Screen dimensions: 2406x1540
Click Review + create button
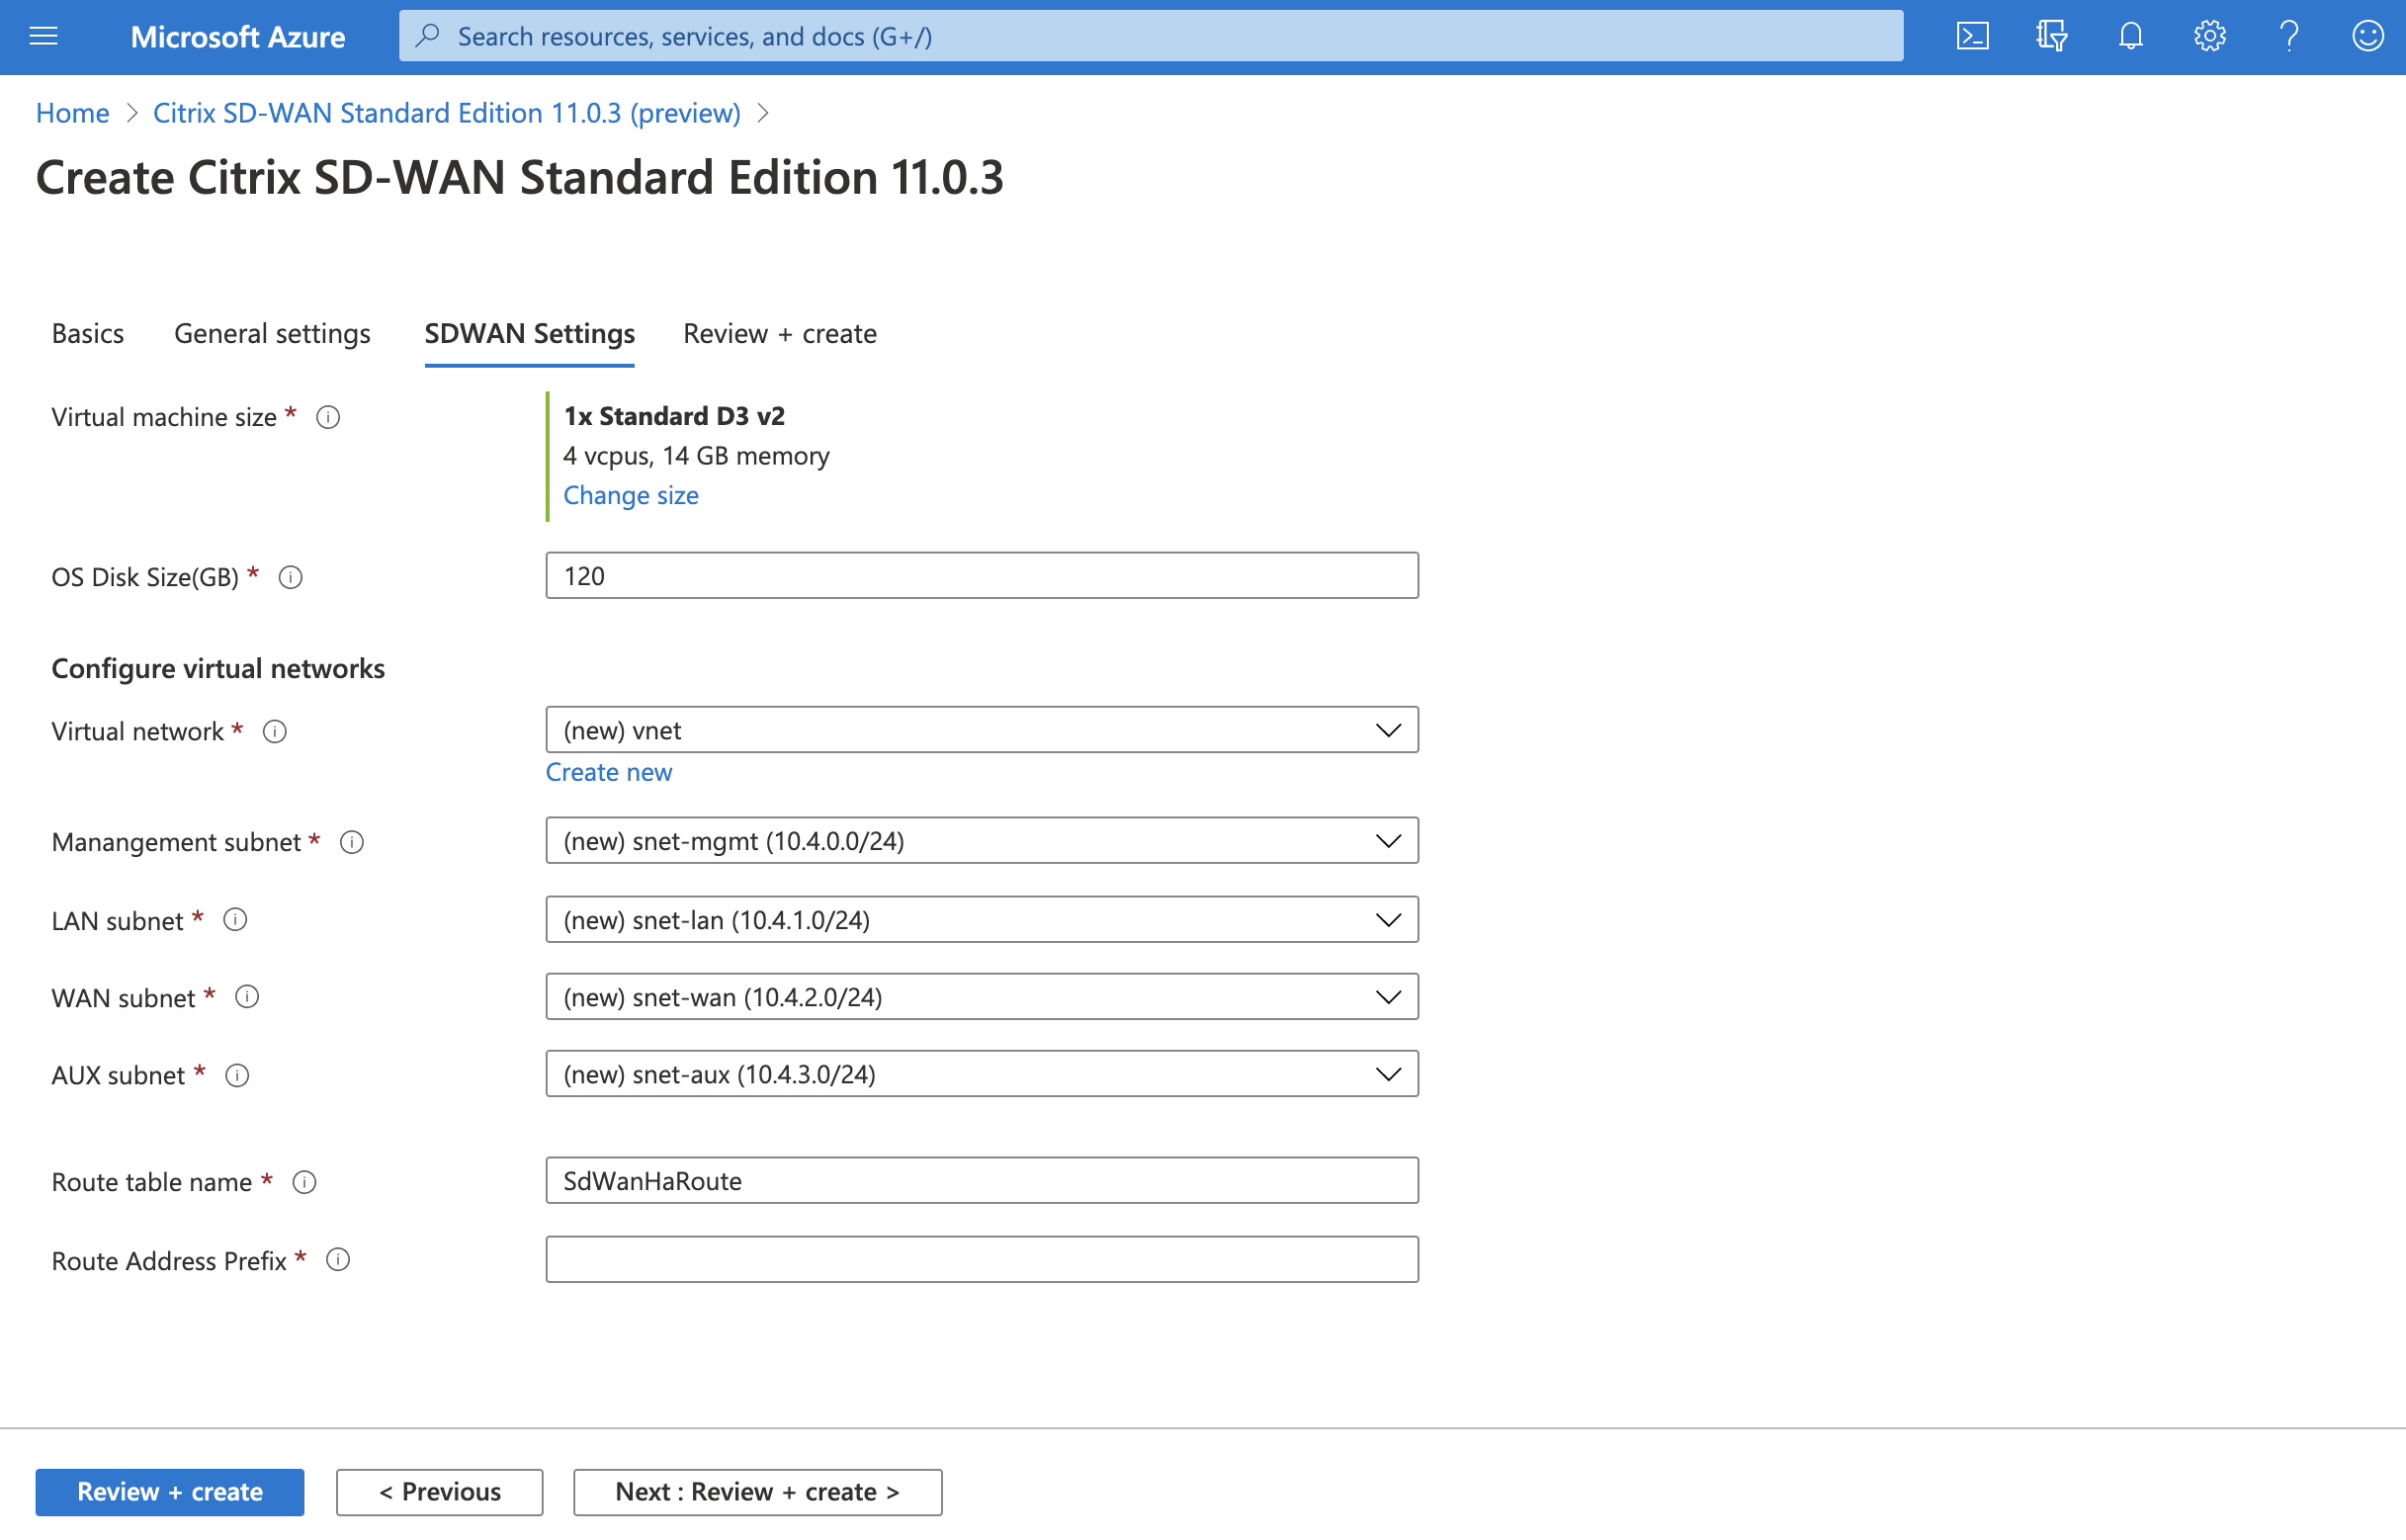coord(170,1491)
